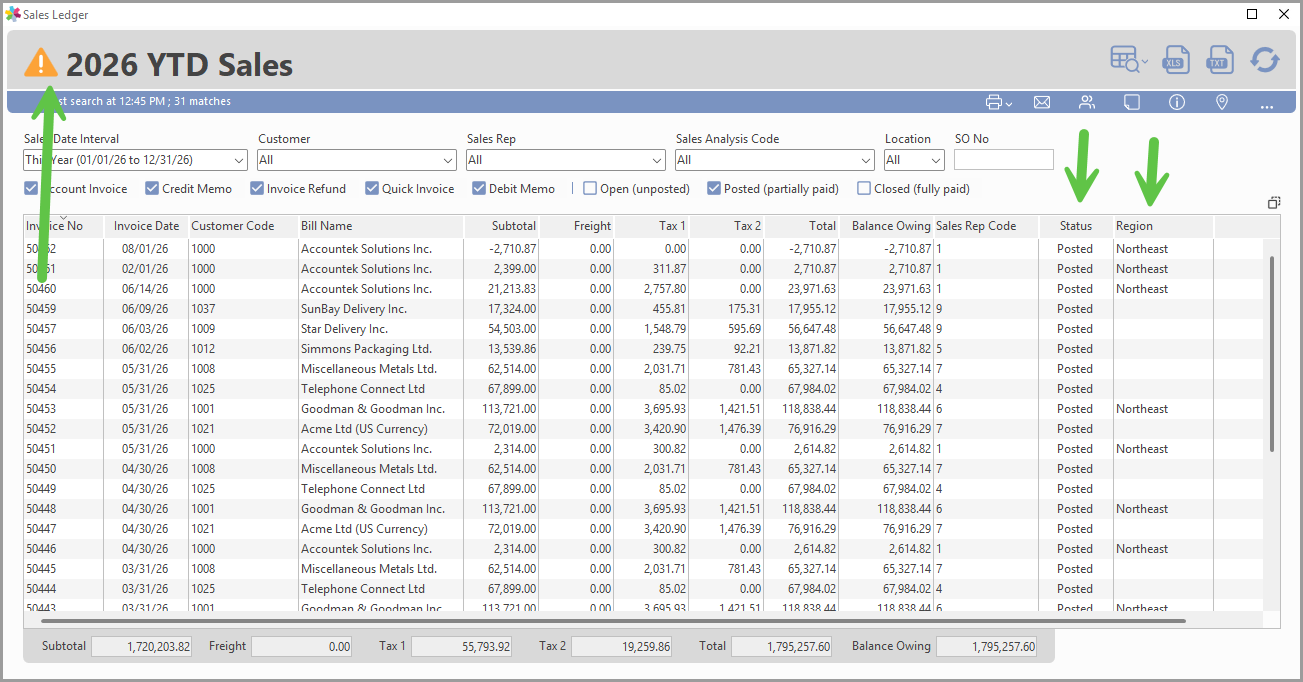This screenshot has height=682, width=1303.
Task: Click the information circle icon
Action: click(x=1177, y=102)
